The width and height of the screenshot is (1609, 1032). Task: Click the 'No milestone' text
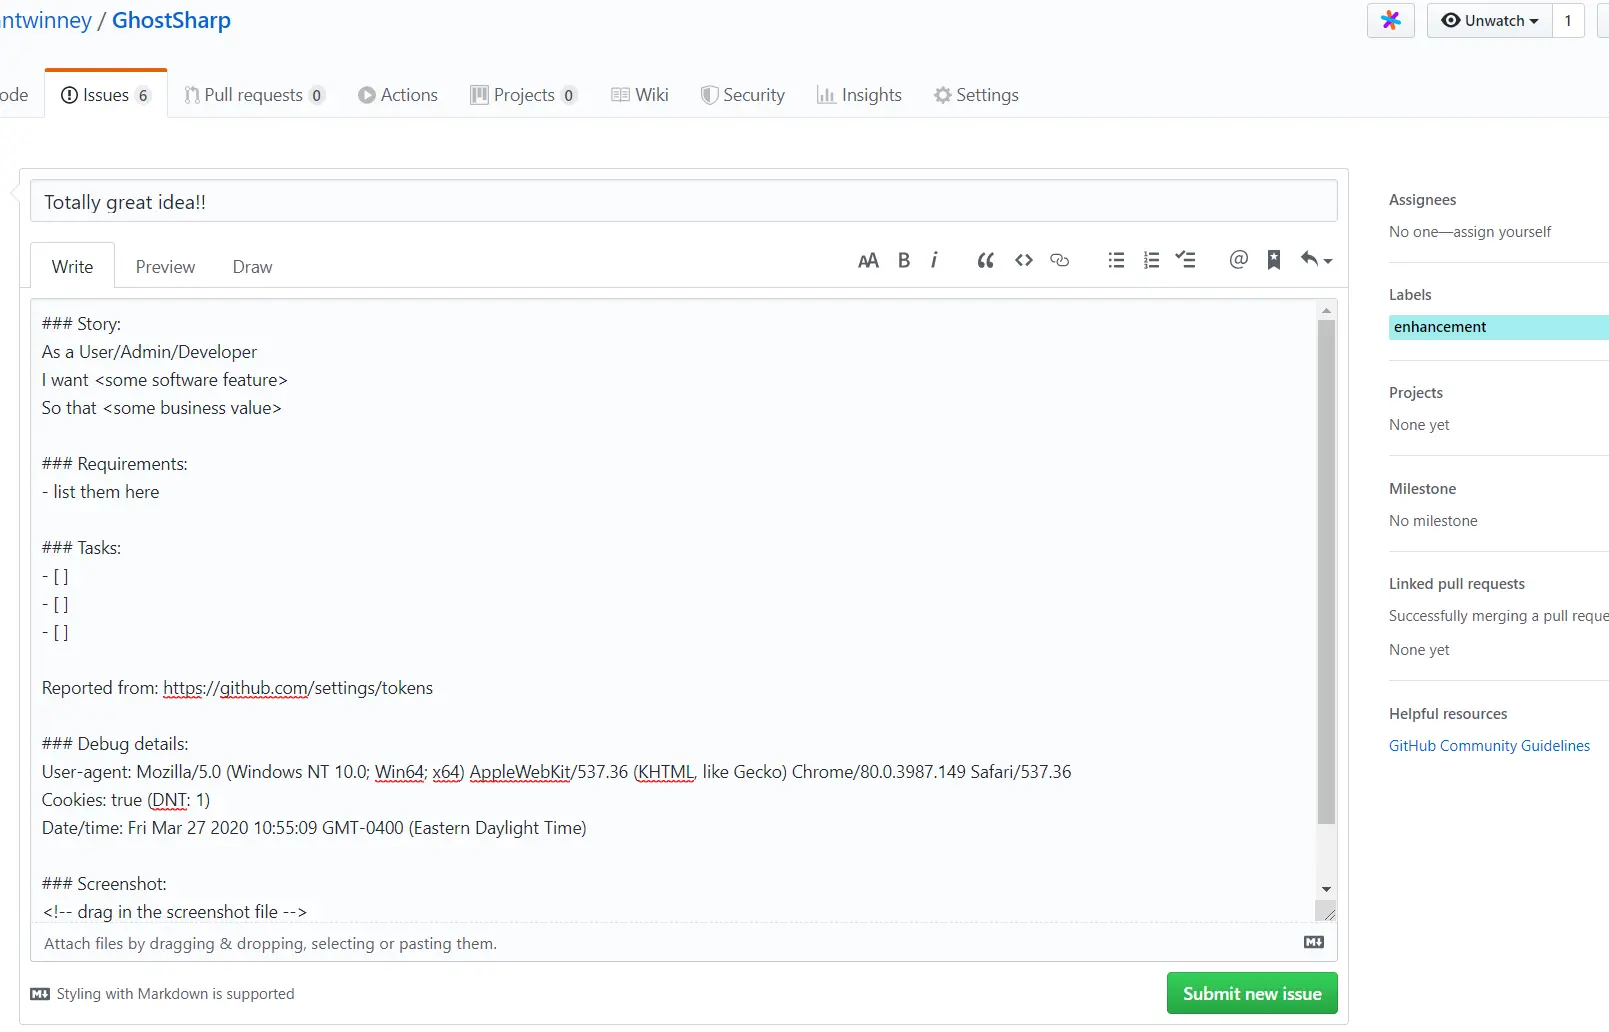(x=1433, y=521)
